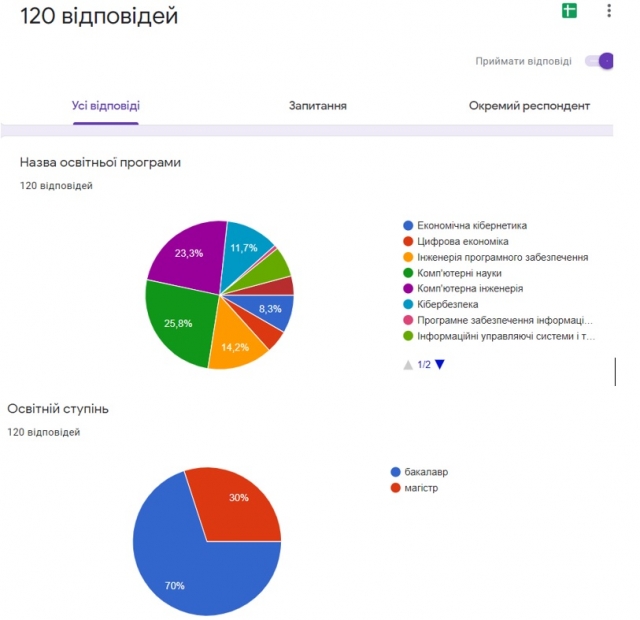Click the 30% red pie slice
Screen dimensions: 640x620
[239, 504]
